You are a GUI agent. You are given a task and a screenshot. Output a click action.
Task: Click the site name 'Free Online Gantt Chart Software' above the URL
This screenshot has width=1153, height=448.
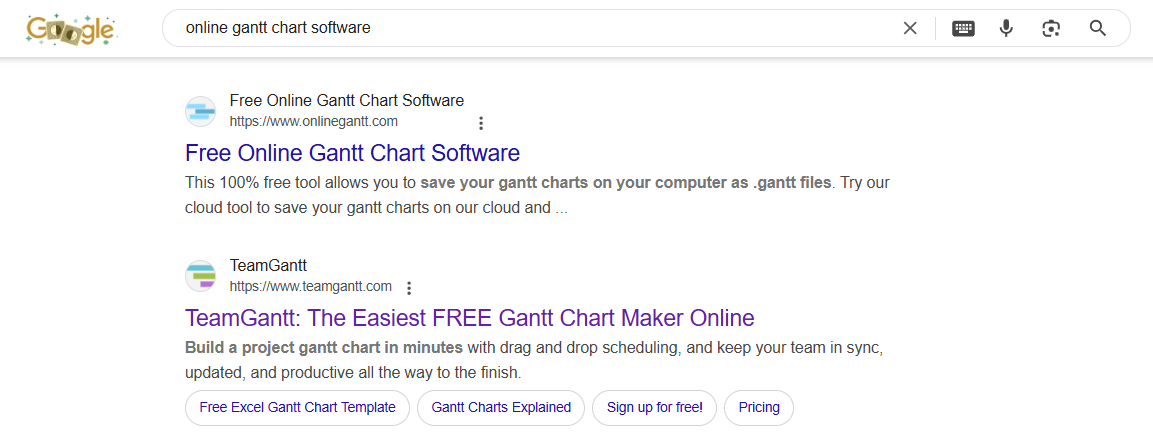(x=347, y=101)
